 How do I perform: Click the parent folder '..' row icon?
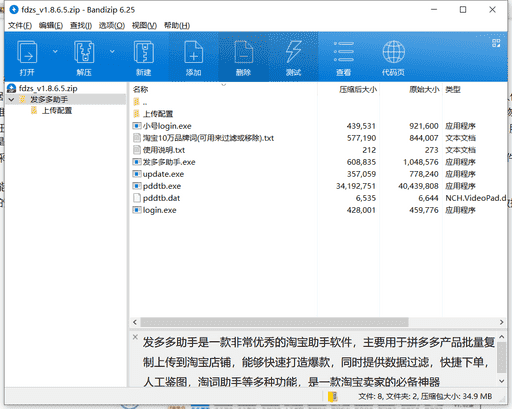pyautogui.click(x=136, y=102)
